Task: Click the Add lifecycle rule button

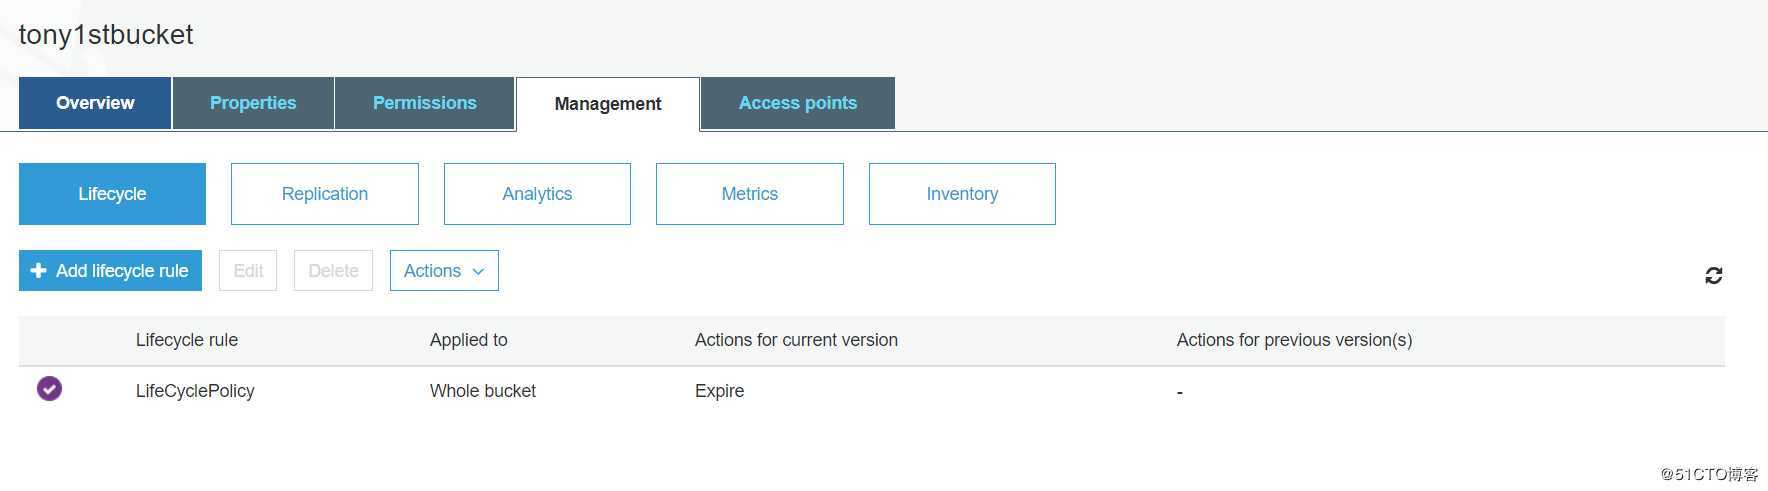Action: coord(110,271)
